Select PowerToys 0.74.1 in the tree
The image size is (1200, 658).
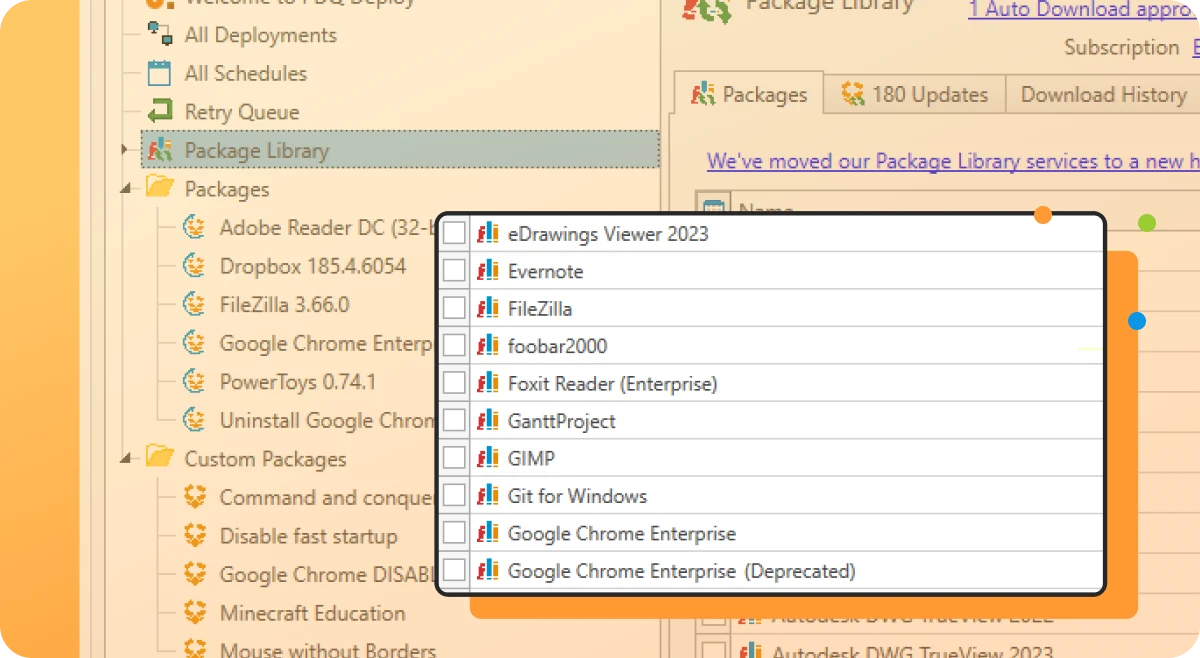tap(298, 381)
